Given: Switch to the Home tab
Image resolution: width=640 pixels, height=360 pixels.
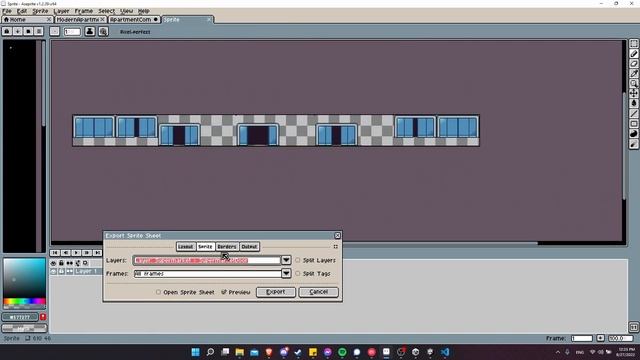Looking at the screenshot, I should pyautogui.click(x=27, y=19).
